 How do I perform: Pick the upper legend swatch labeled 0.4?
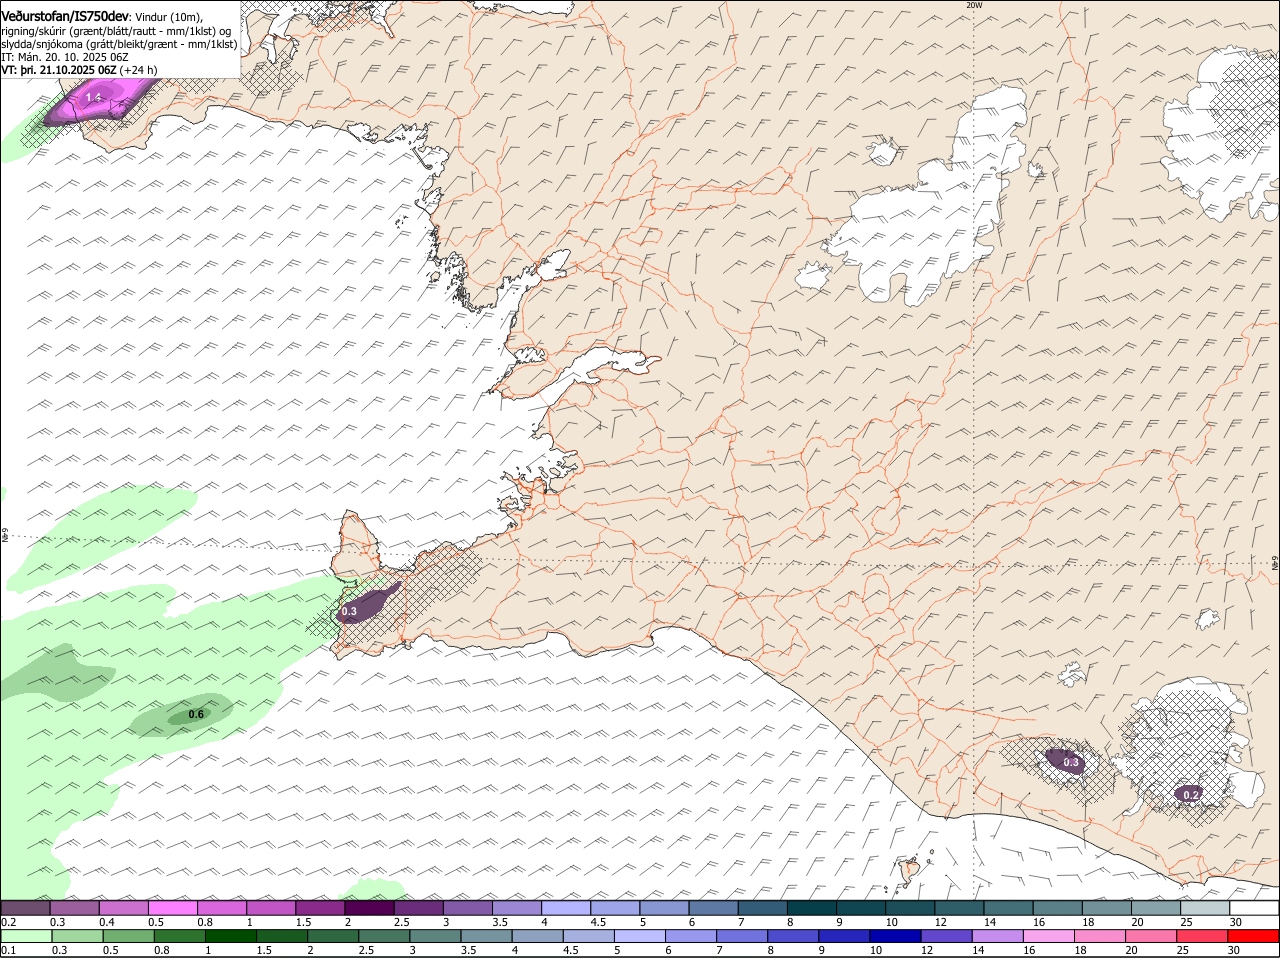tap(124, 908)
